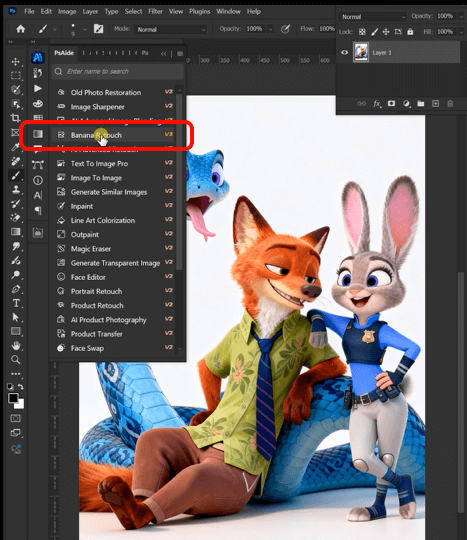The height and width of the screenshot is (540, 467).
Task: Create a new layer group folder
Action: [421, 104]
